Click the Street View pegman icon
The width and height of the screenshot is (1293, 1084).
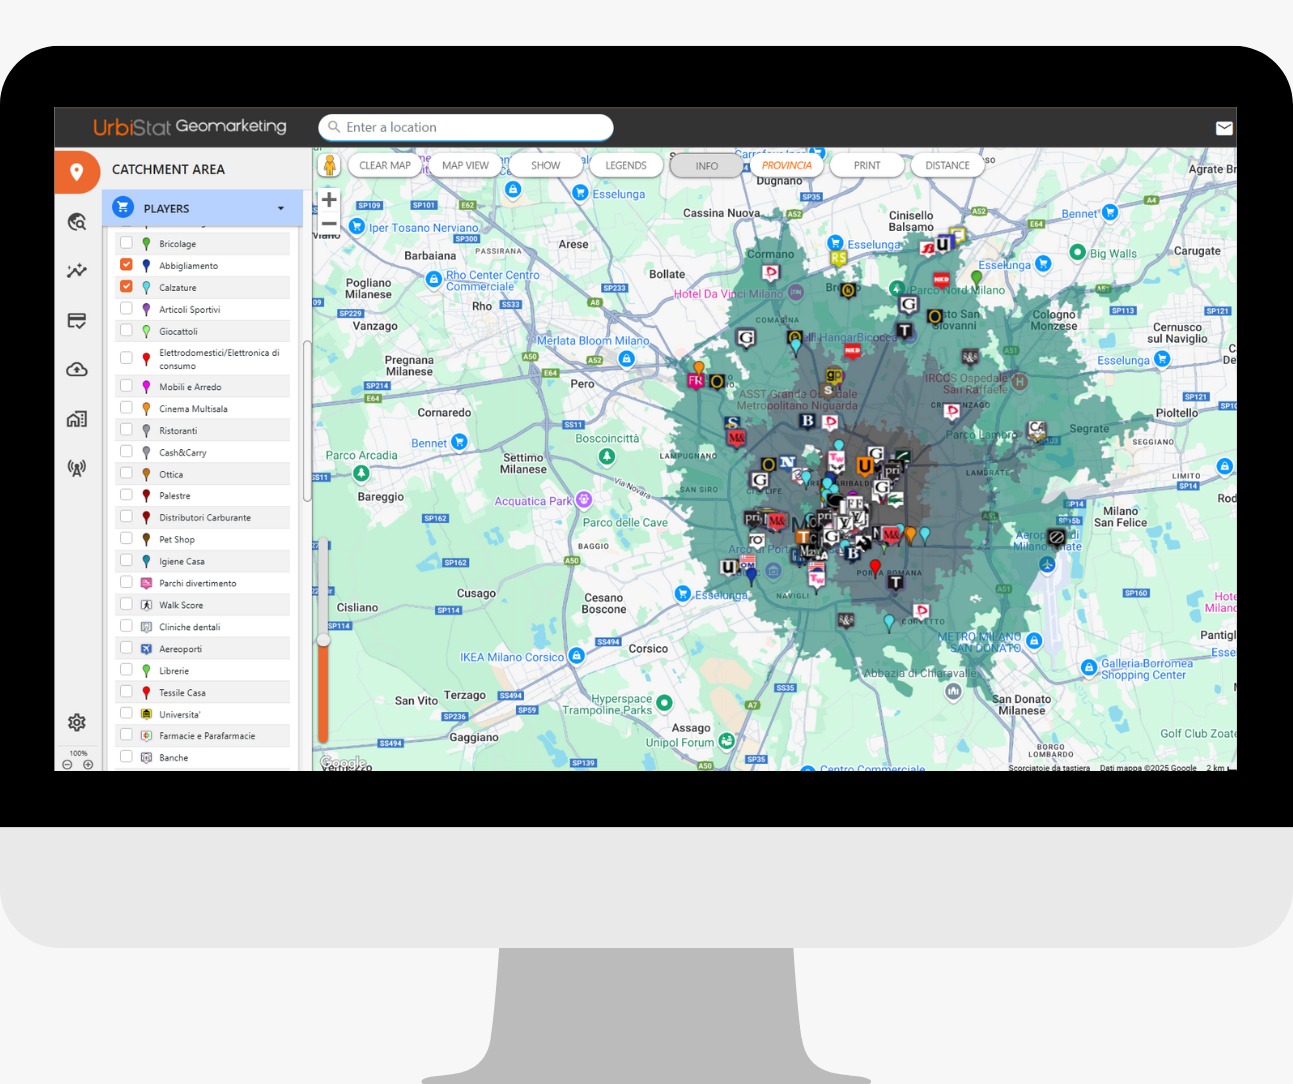[329, 165]
